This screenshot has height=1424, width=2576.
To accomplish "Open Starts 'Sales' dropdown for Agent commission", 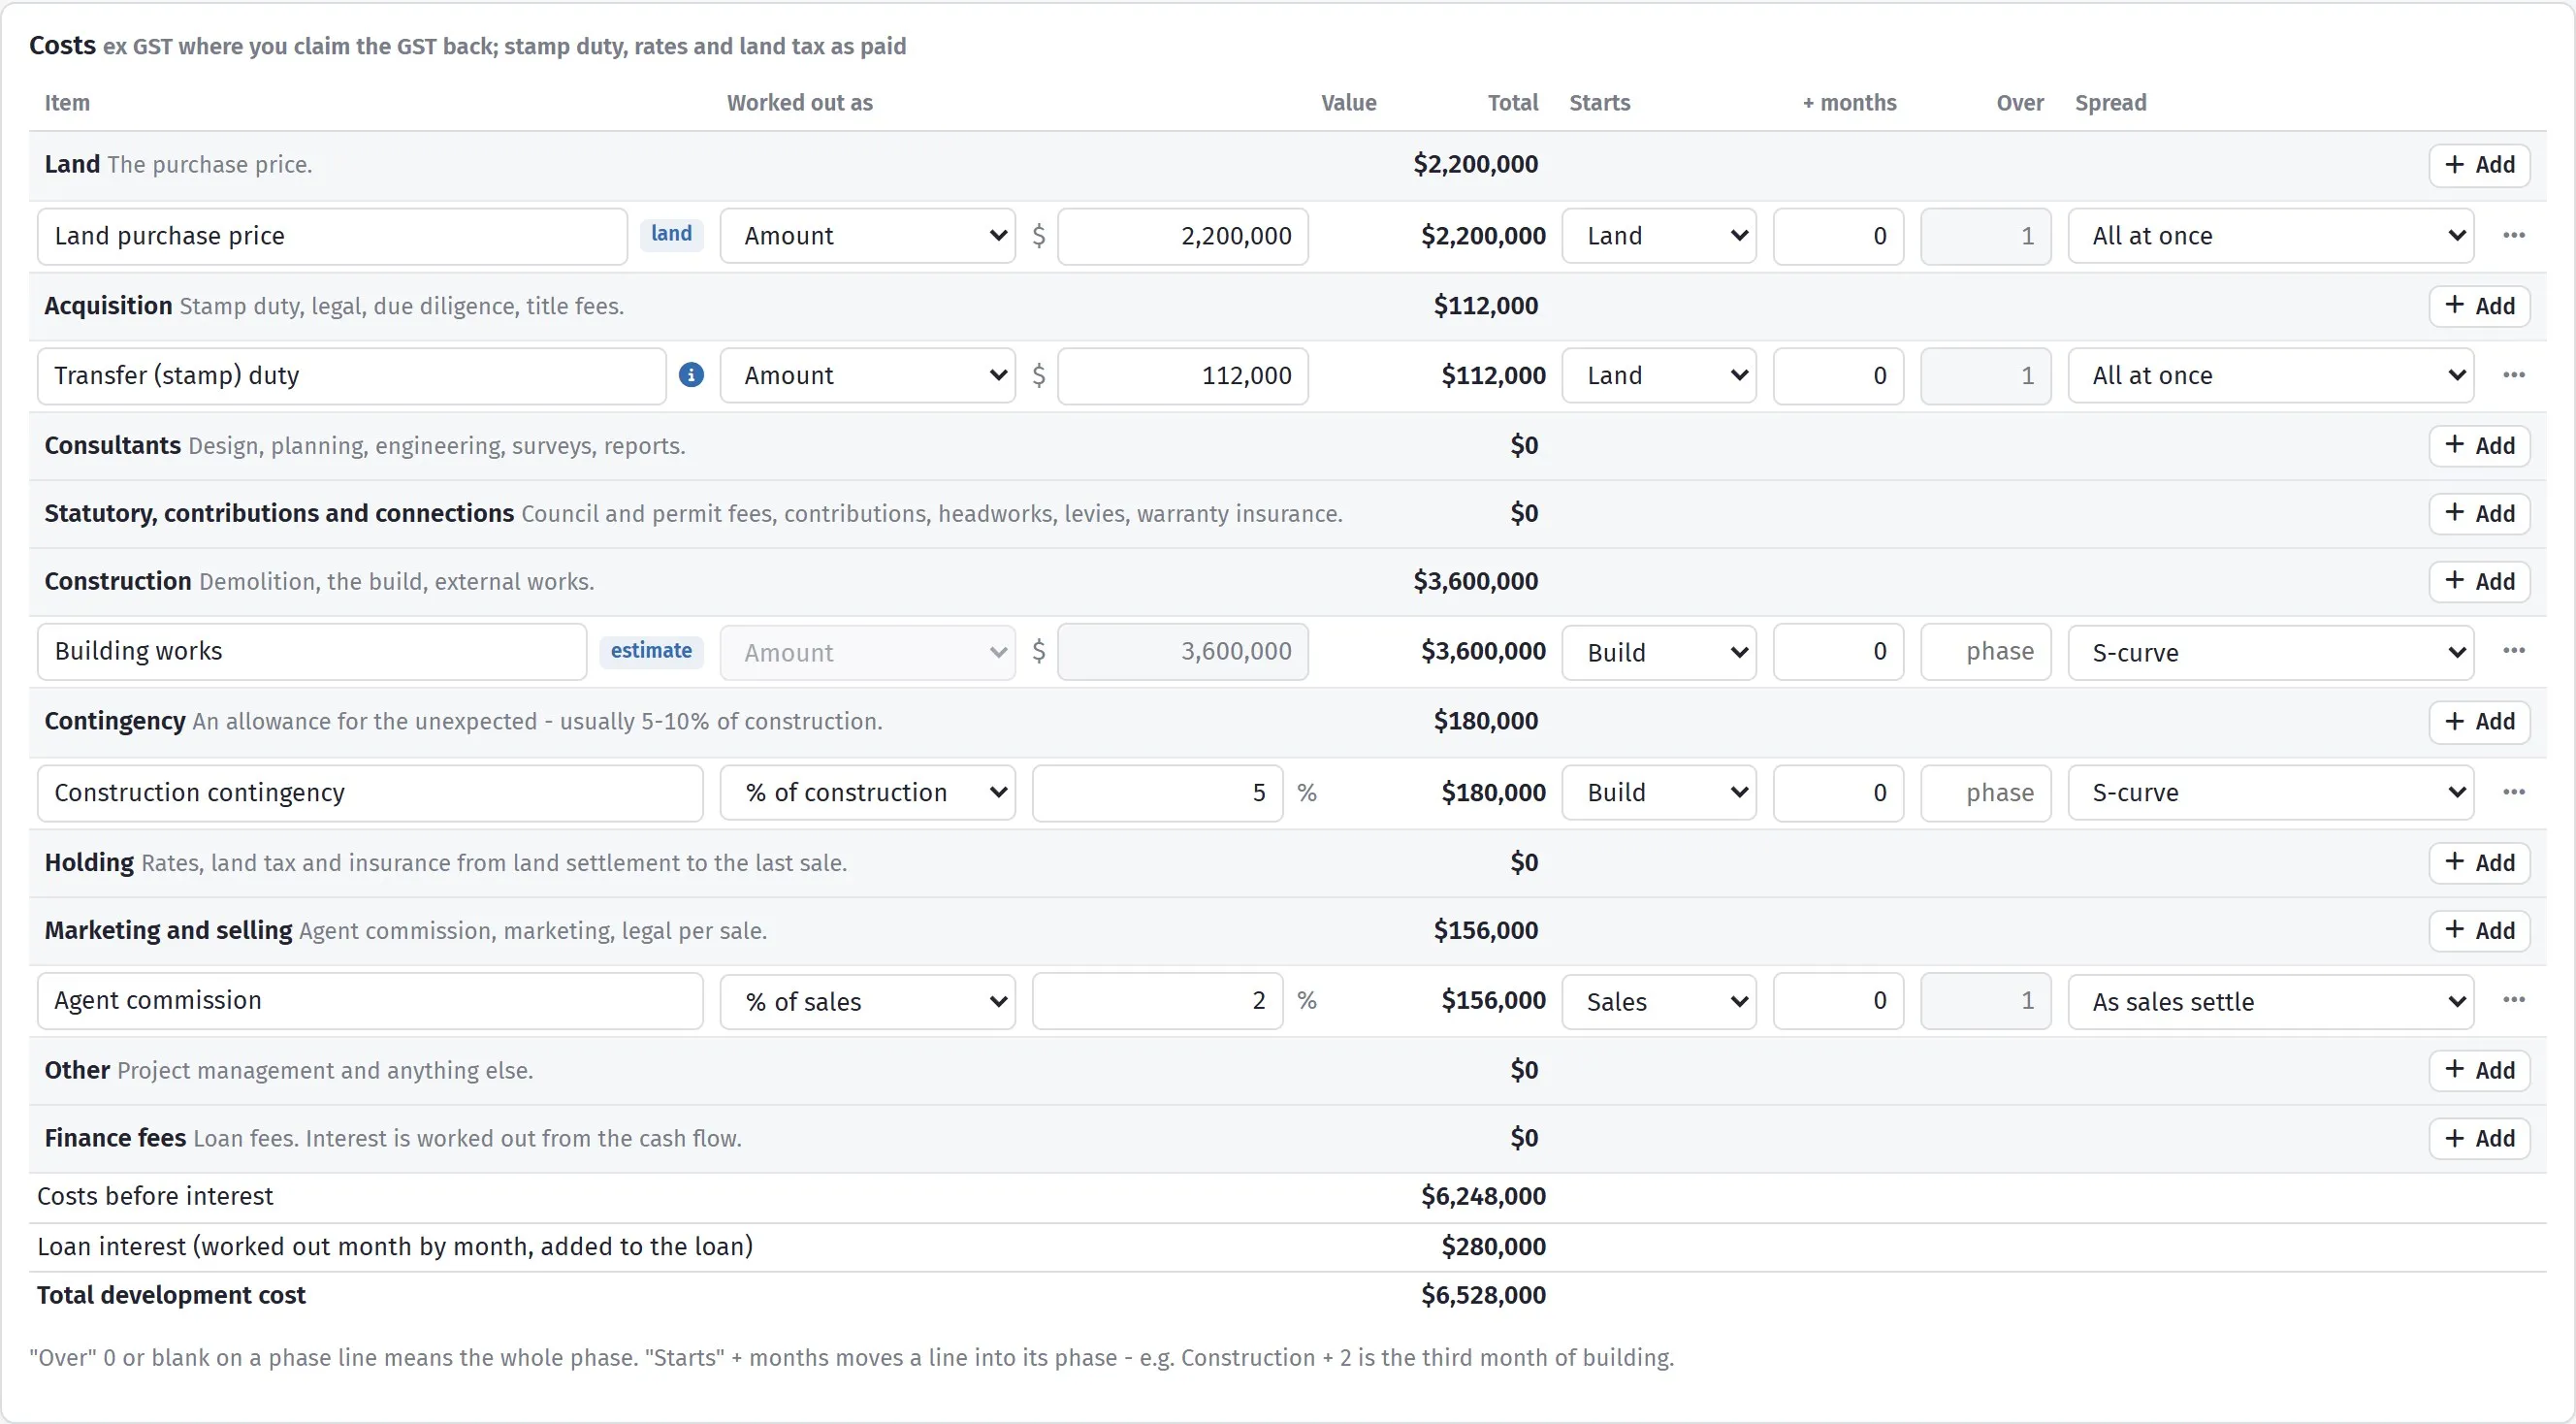I will tap(1659, 1001).
